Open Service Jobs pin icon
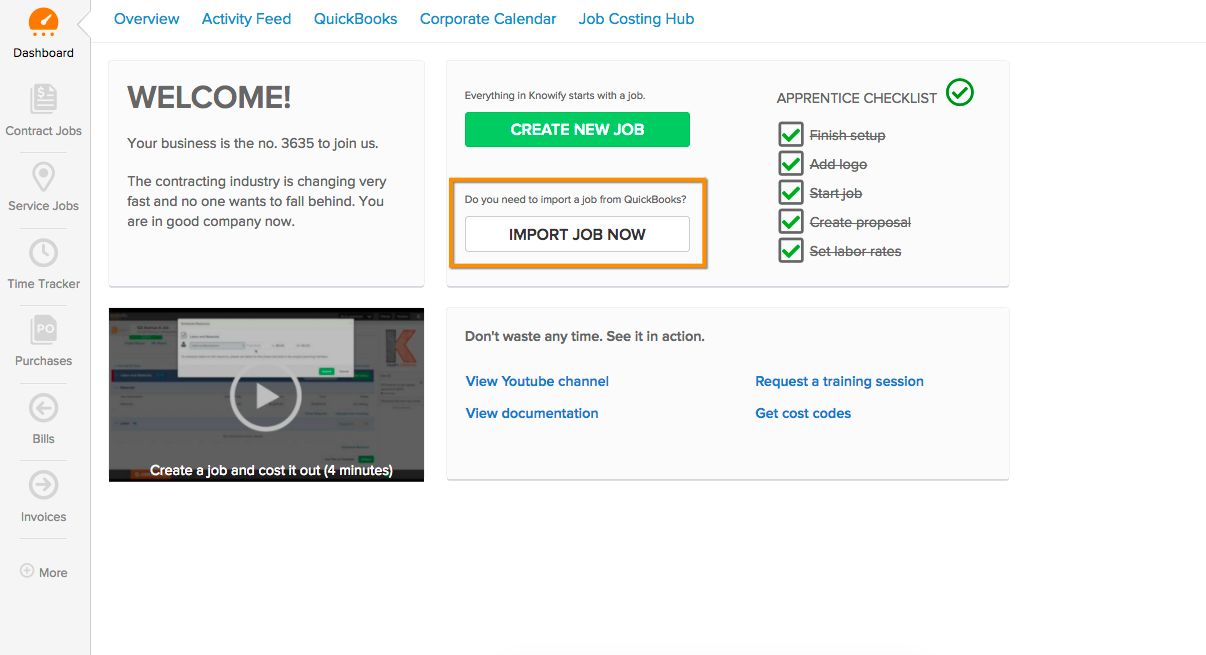Image resolution: width=1206 pixels, height=655 pixels. tap(43, 177)
